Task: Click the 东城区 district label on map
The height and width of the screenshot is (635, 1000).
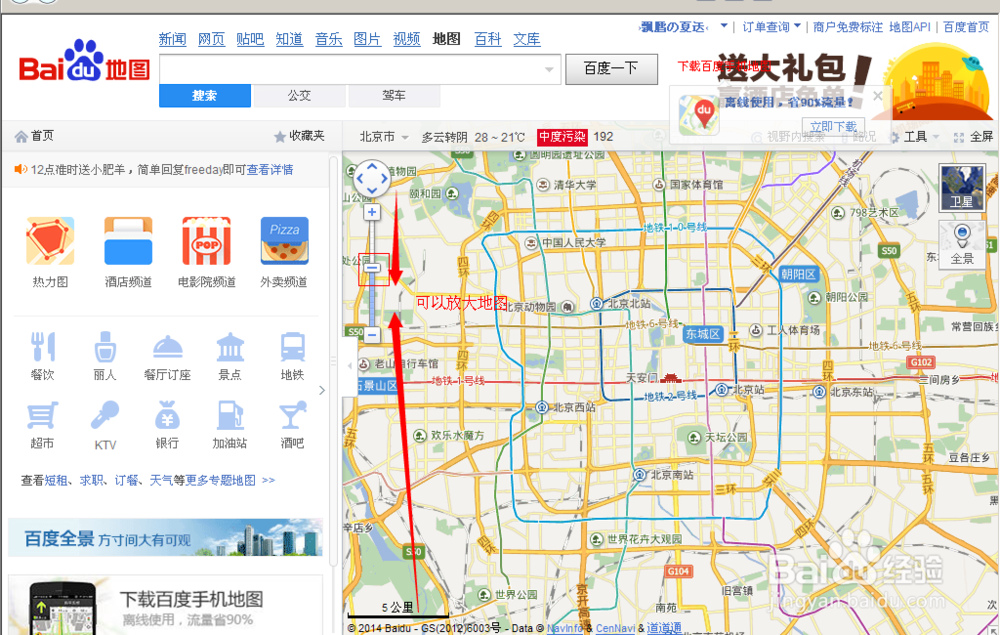Action: [702, 333]
